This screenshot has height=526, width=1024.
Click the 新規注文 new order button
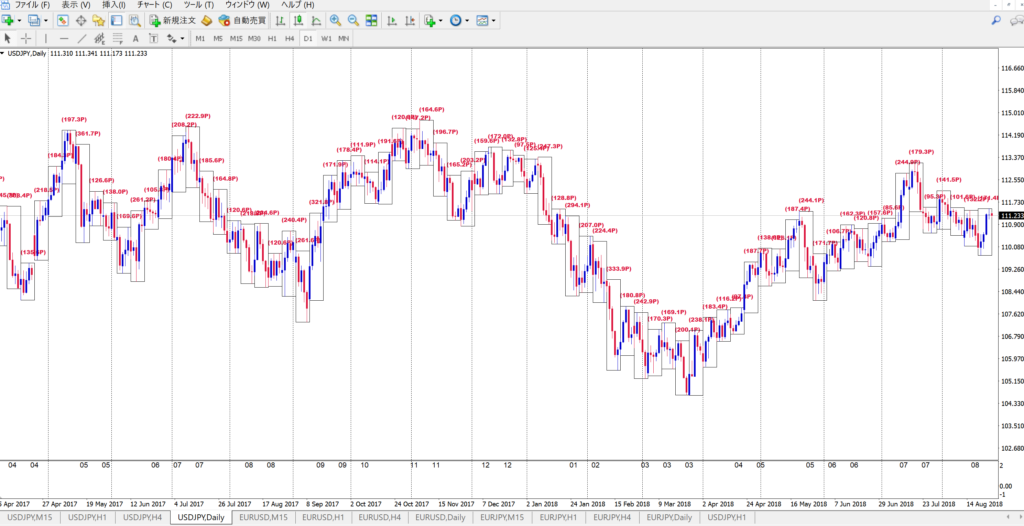172,20
